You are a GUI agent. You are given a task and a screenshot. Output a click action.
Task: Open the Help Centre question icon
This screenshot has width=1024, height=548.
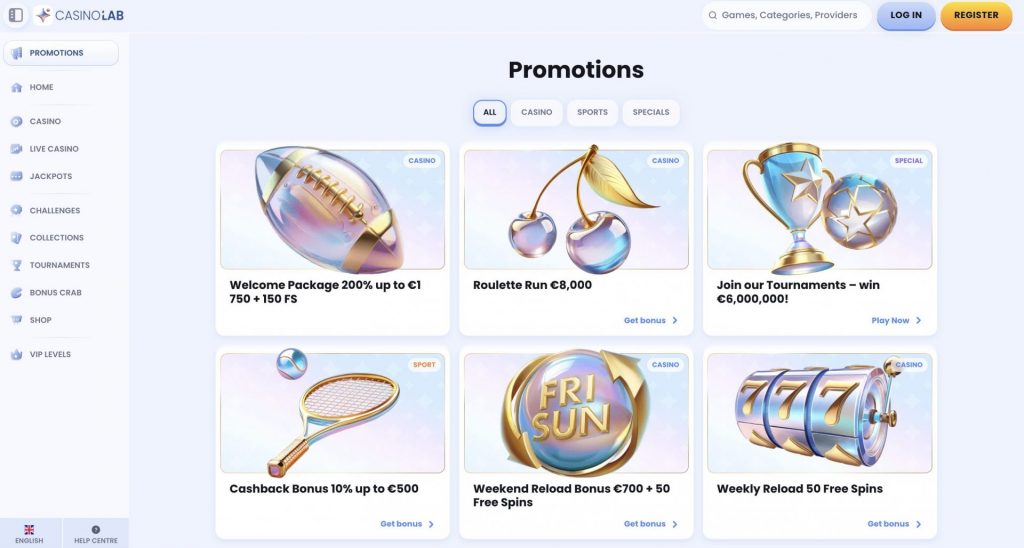pyautogui.click(x=96, y=530)
